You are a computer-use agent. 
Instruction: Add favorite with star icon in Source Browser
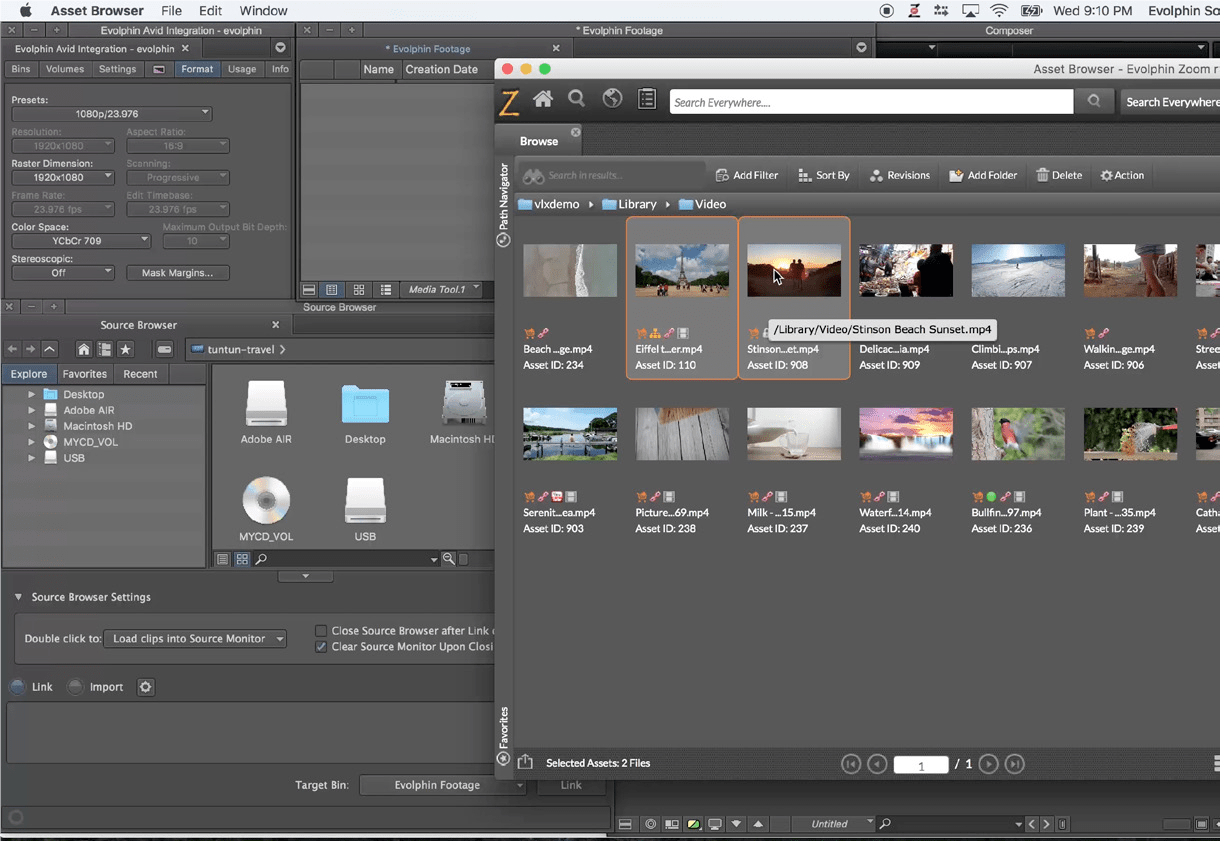pos(125,349)
